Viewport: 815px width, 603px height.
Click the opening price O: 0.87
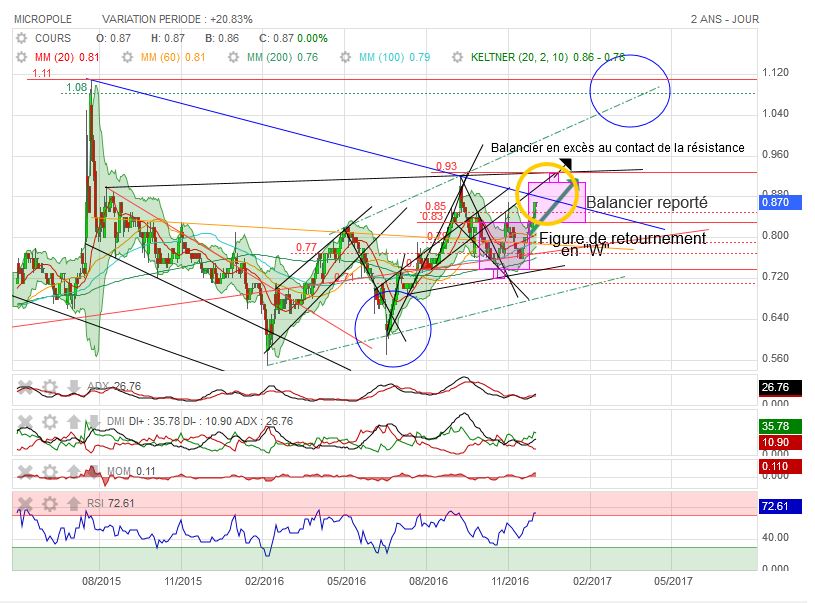tap(113, 38)
